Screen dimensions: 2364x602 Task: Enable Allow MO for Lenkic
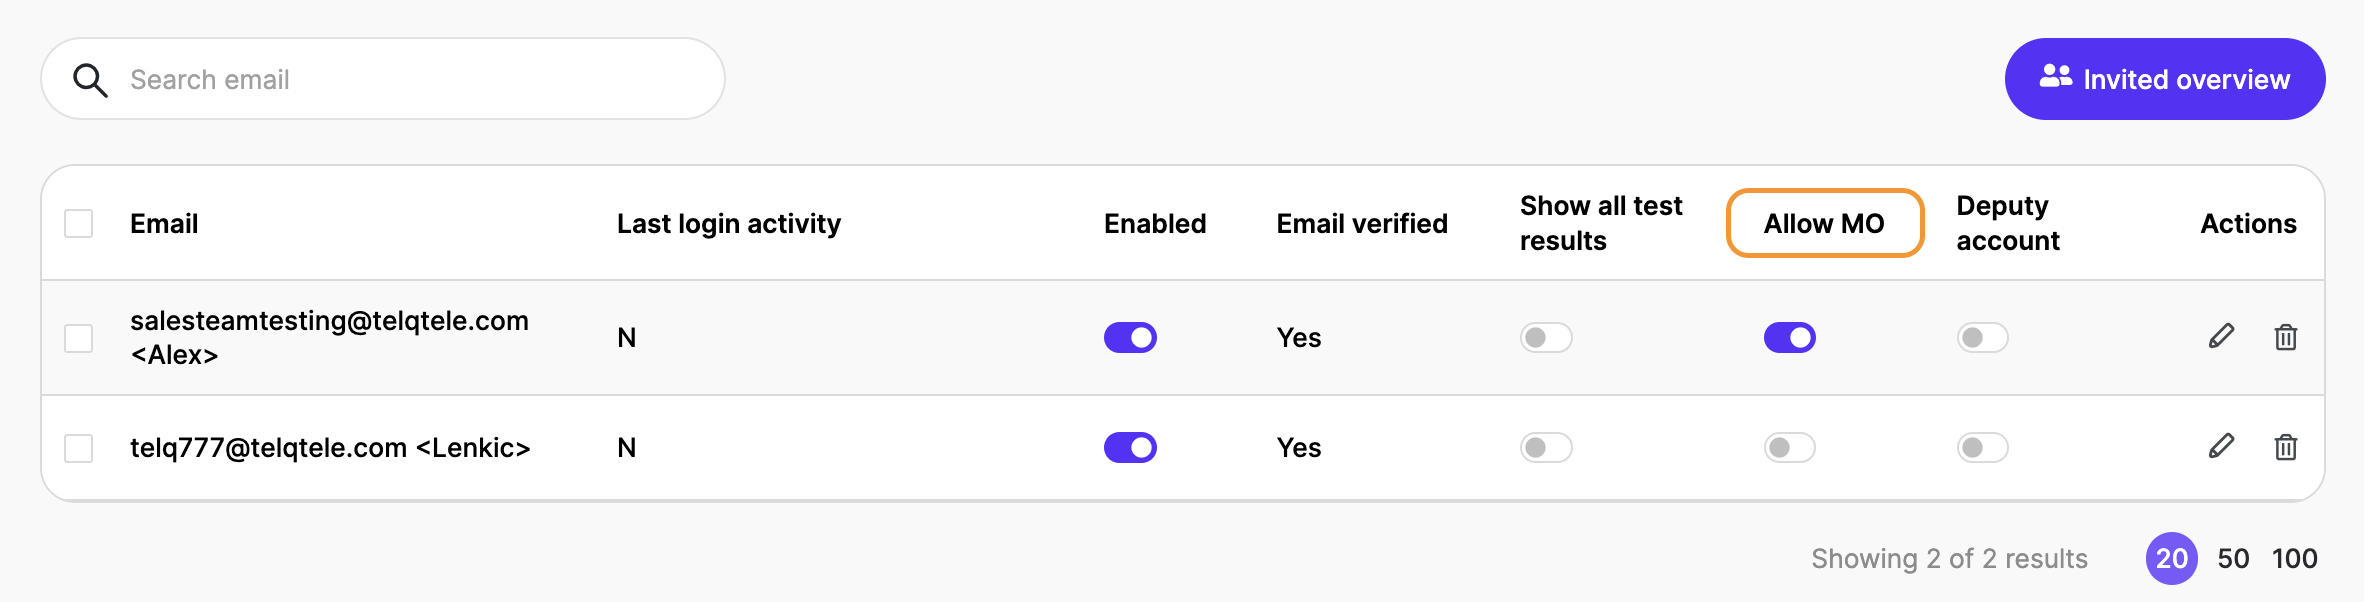(x=1789, y=448)
